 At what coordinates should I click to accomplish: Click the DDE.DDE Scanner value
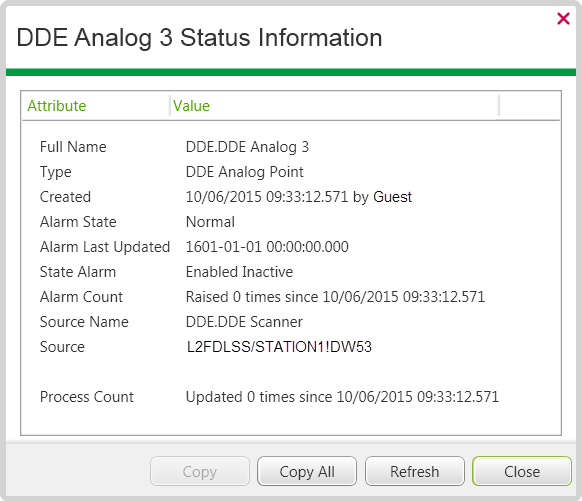(x=244, y=322)
